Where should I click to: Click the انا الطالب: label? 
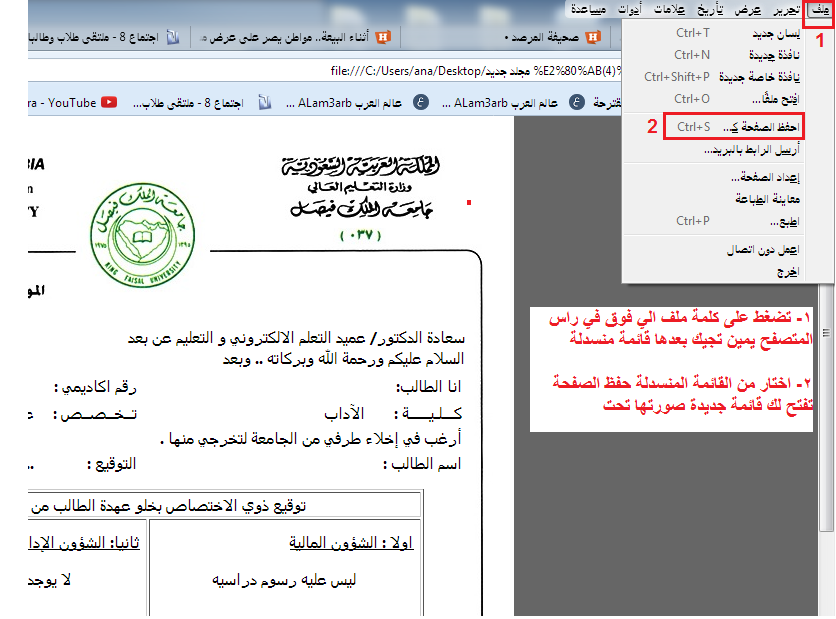click(428, 387)
